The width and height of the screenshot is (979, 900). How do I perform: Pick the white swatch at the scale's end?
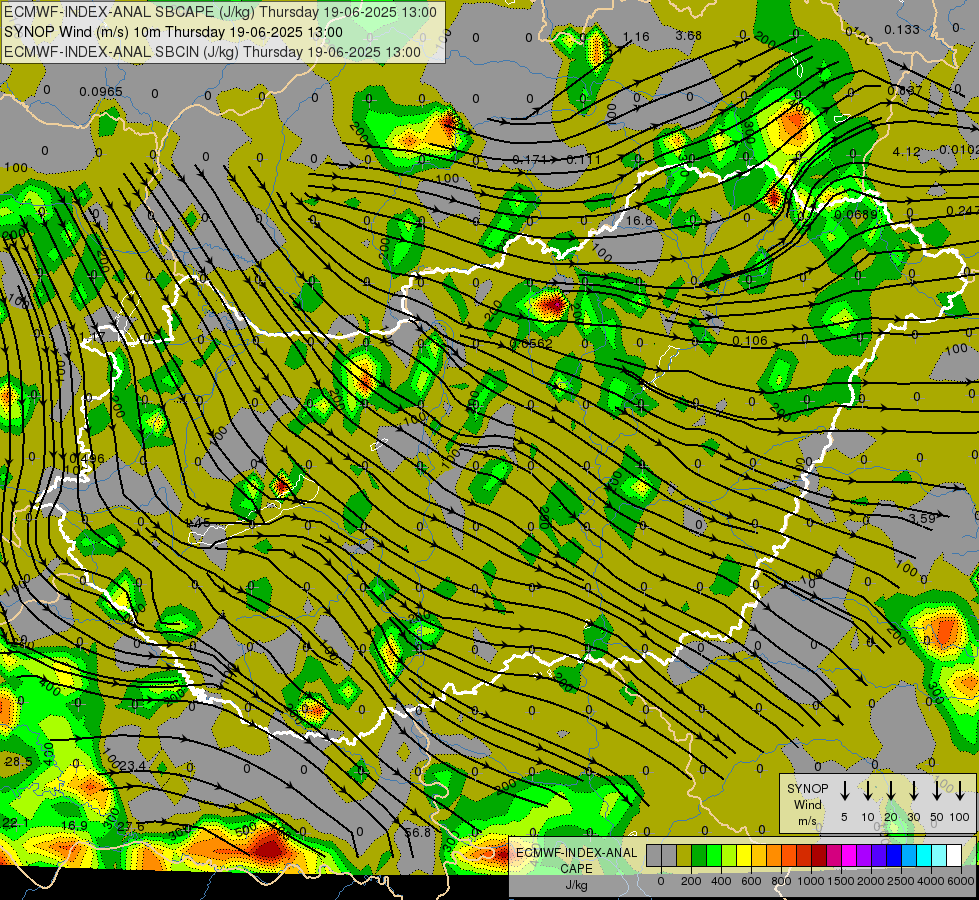[953, 856]
